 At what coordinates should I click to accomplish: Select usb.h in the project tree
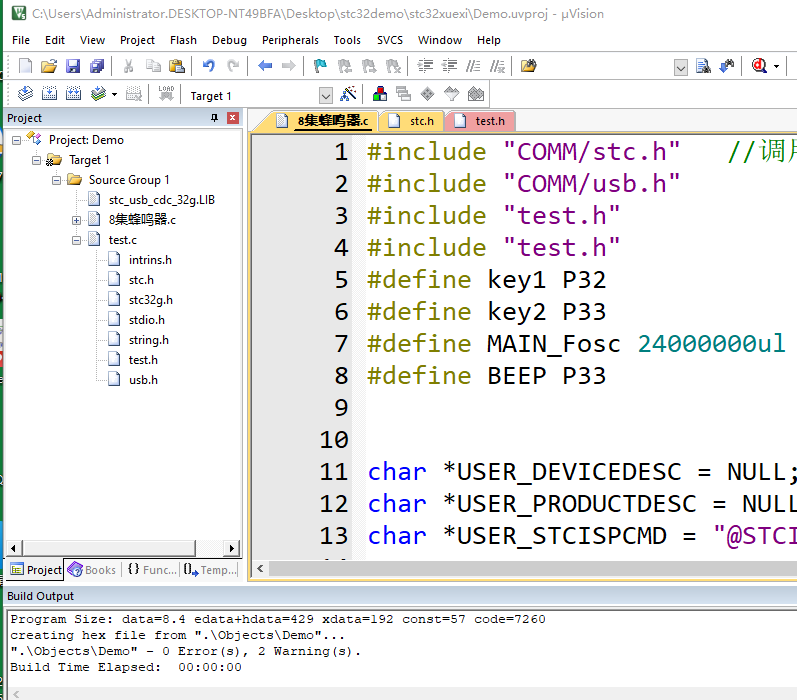coord(143,380)
